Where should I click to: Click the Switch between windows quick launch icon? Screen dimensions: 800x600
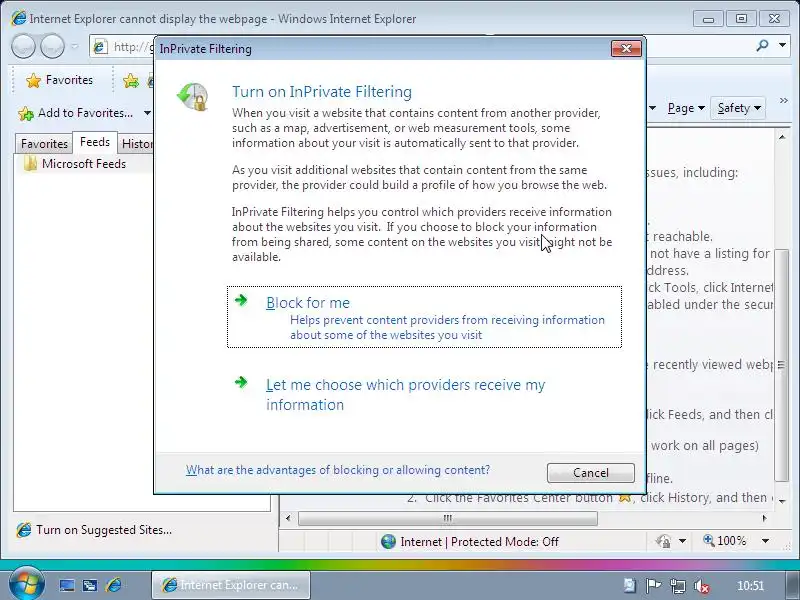(x=90, y=585)
